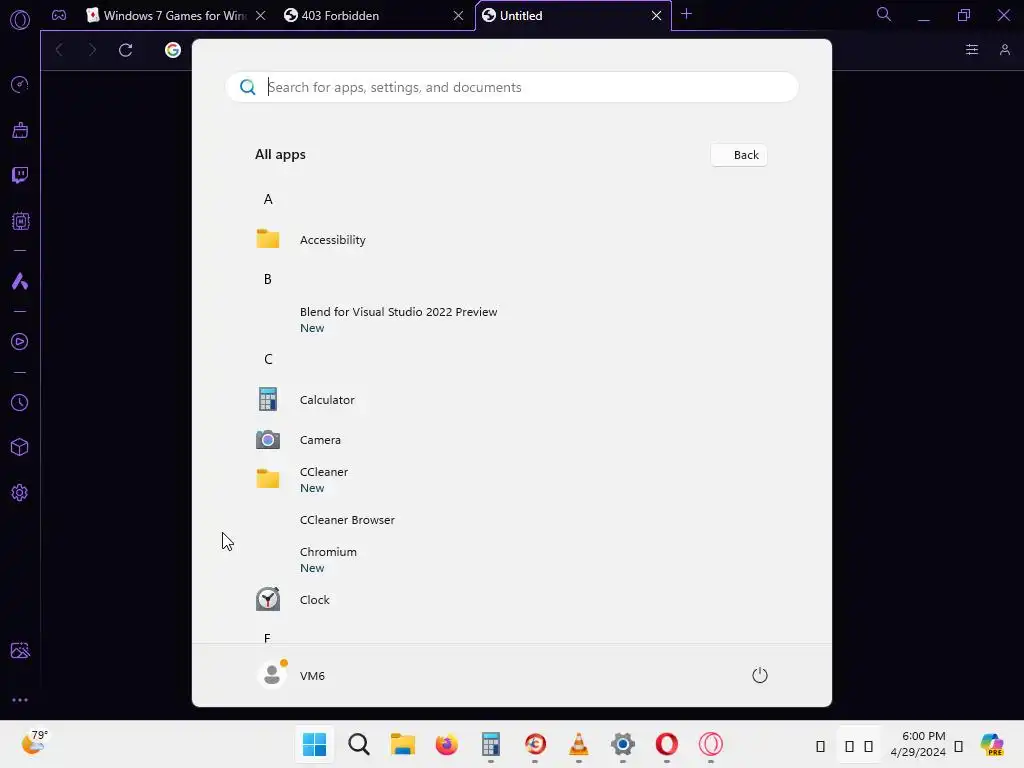Reload the current browser page

pyautogui.click(x=125, y=50)
